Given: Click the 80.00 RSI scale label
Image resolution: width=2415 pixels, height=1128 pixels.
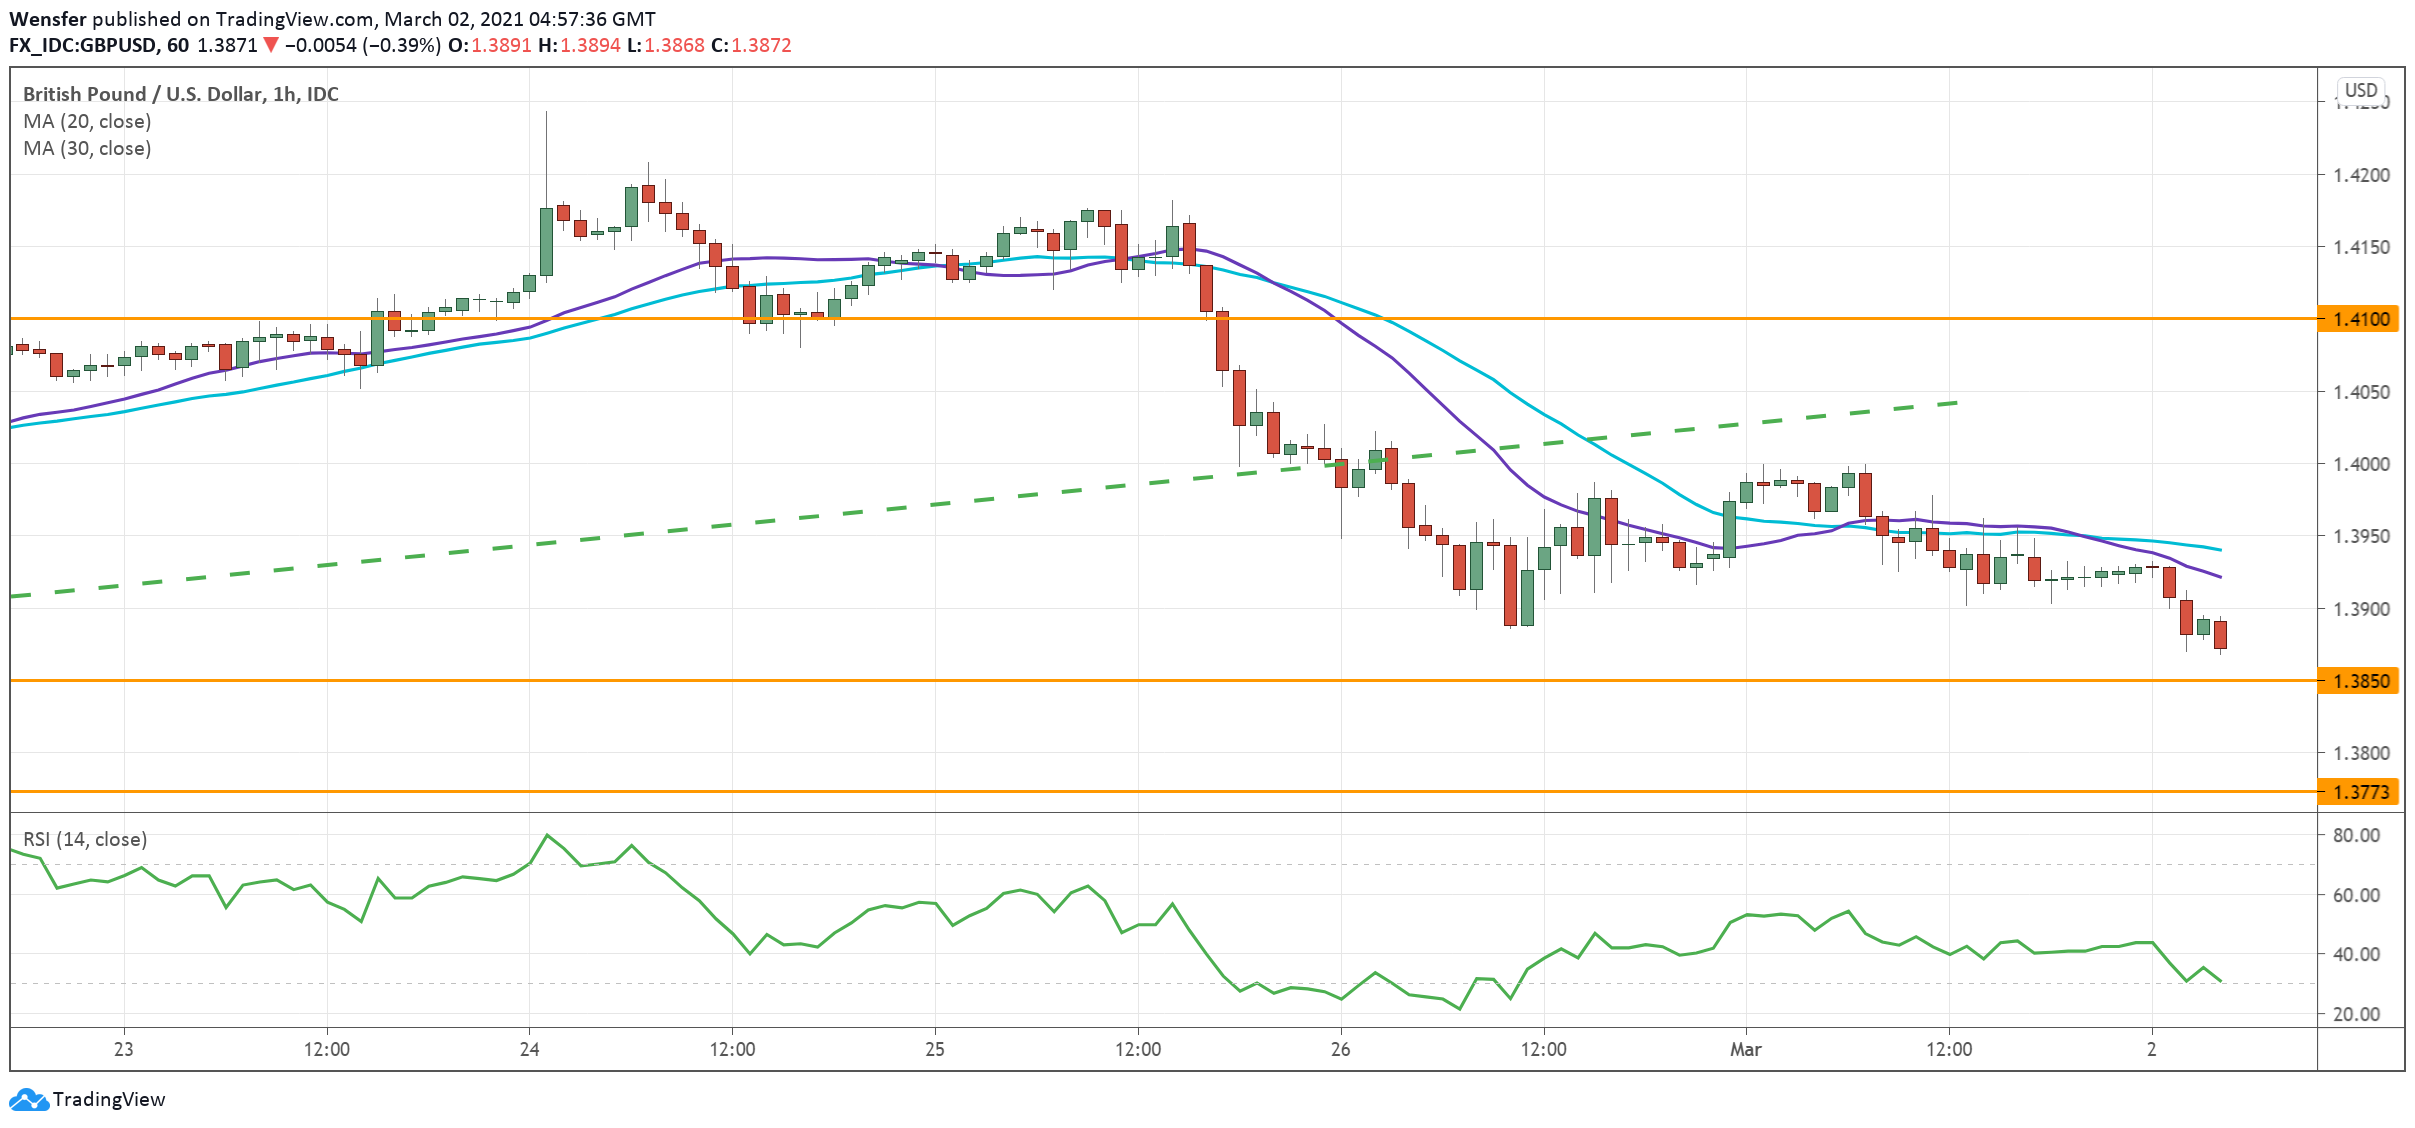Looking at the screenshot, I should coord(2355,835).
